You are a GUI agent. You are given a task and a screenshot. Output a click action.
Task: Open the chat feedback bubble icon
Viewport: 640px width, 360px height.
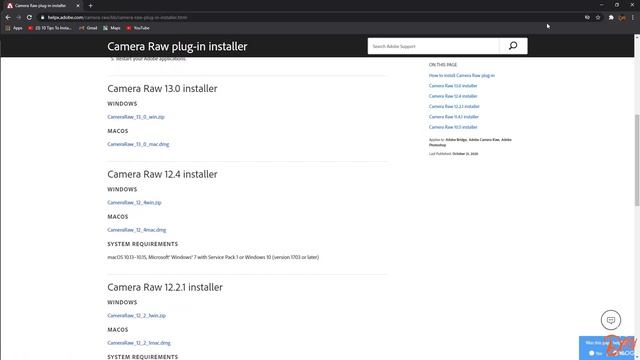[611, 320]
